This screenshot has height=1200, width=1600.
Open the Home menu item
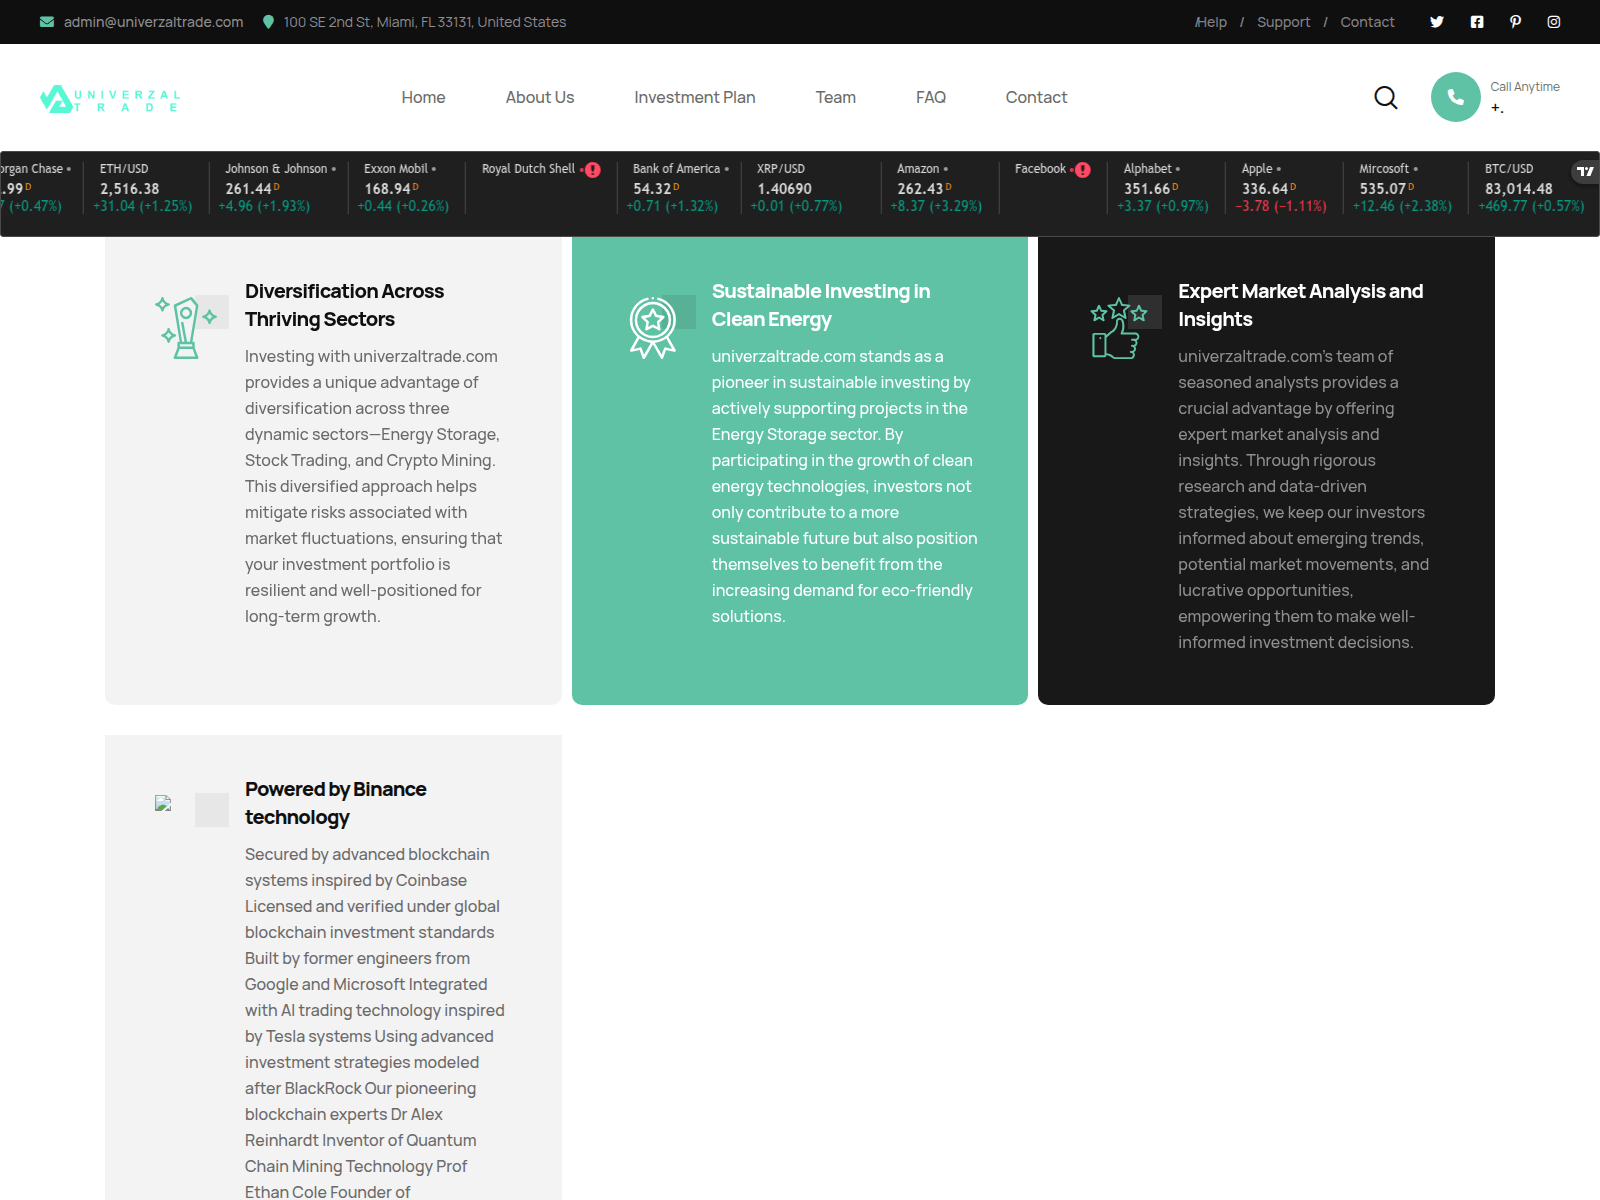[x=423, y=97]
